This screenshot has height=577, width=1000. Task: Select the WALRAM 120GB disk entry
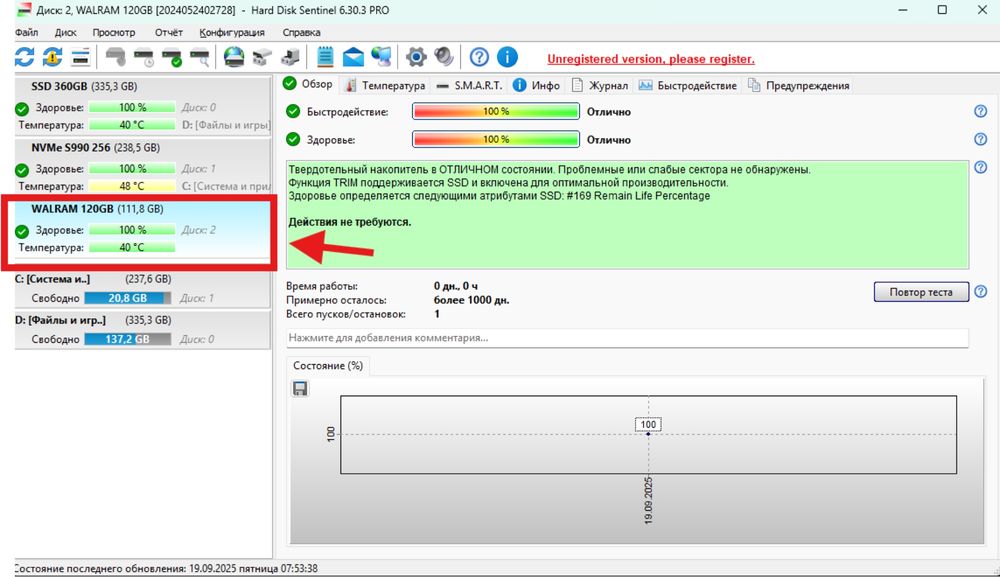click(x=143, y=228)
